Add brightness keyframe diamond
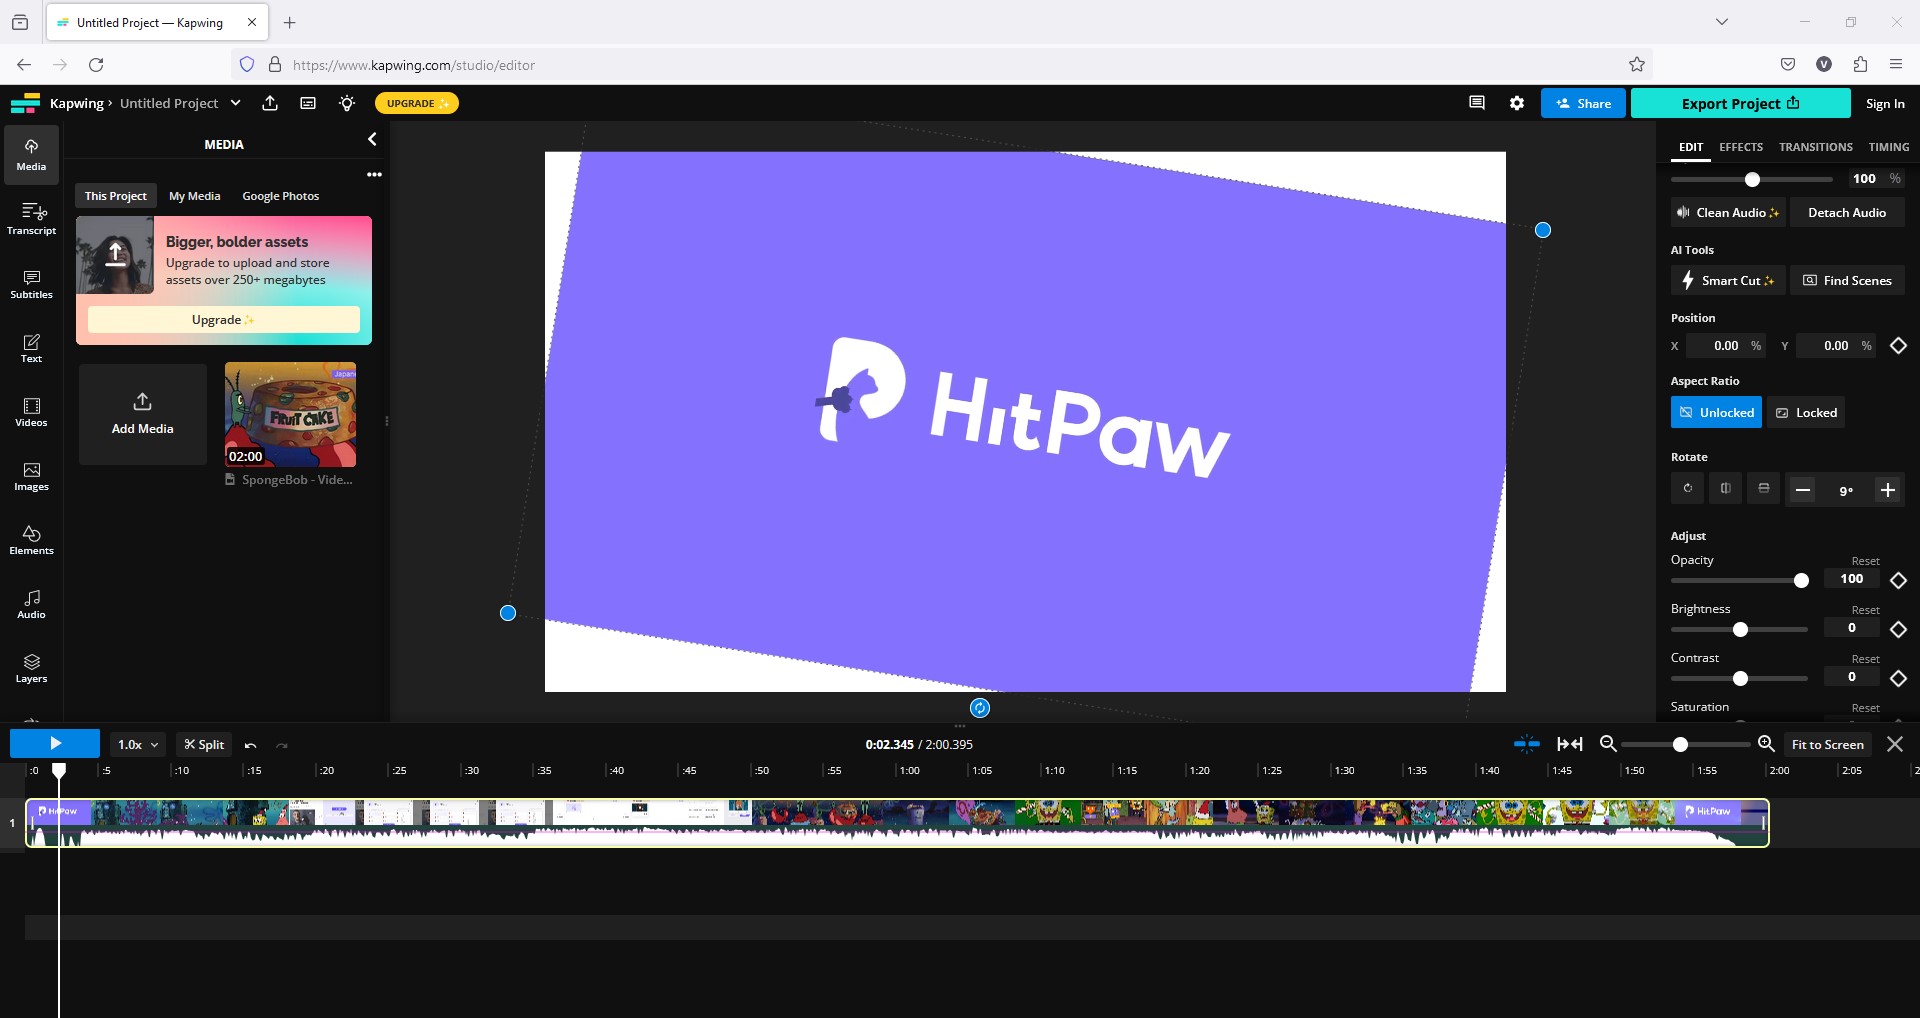Viewport: 1920px width, 1018px height. click(1898, 629)
